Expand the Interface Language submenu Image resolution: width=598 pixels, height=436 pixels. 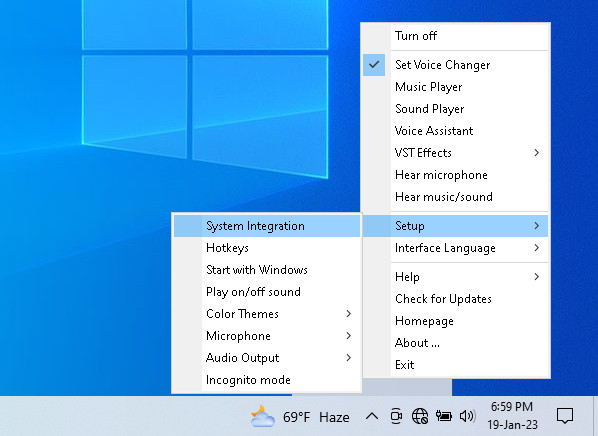pyautogui.click(x=455, y=248)
